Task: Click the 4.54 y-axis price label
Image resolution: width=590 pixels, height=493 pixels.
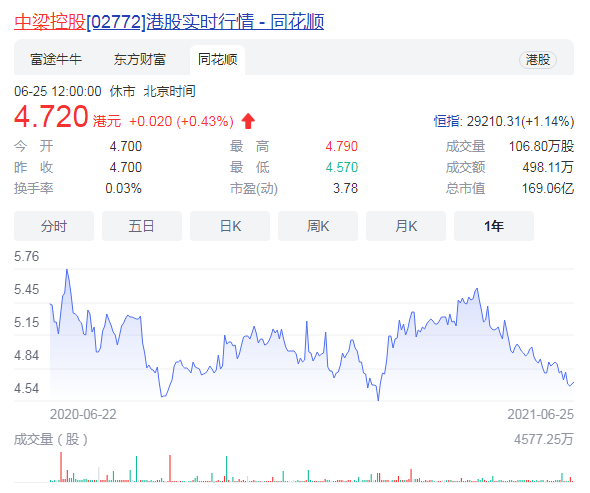Action: pos(26,388)
